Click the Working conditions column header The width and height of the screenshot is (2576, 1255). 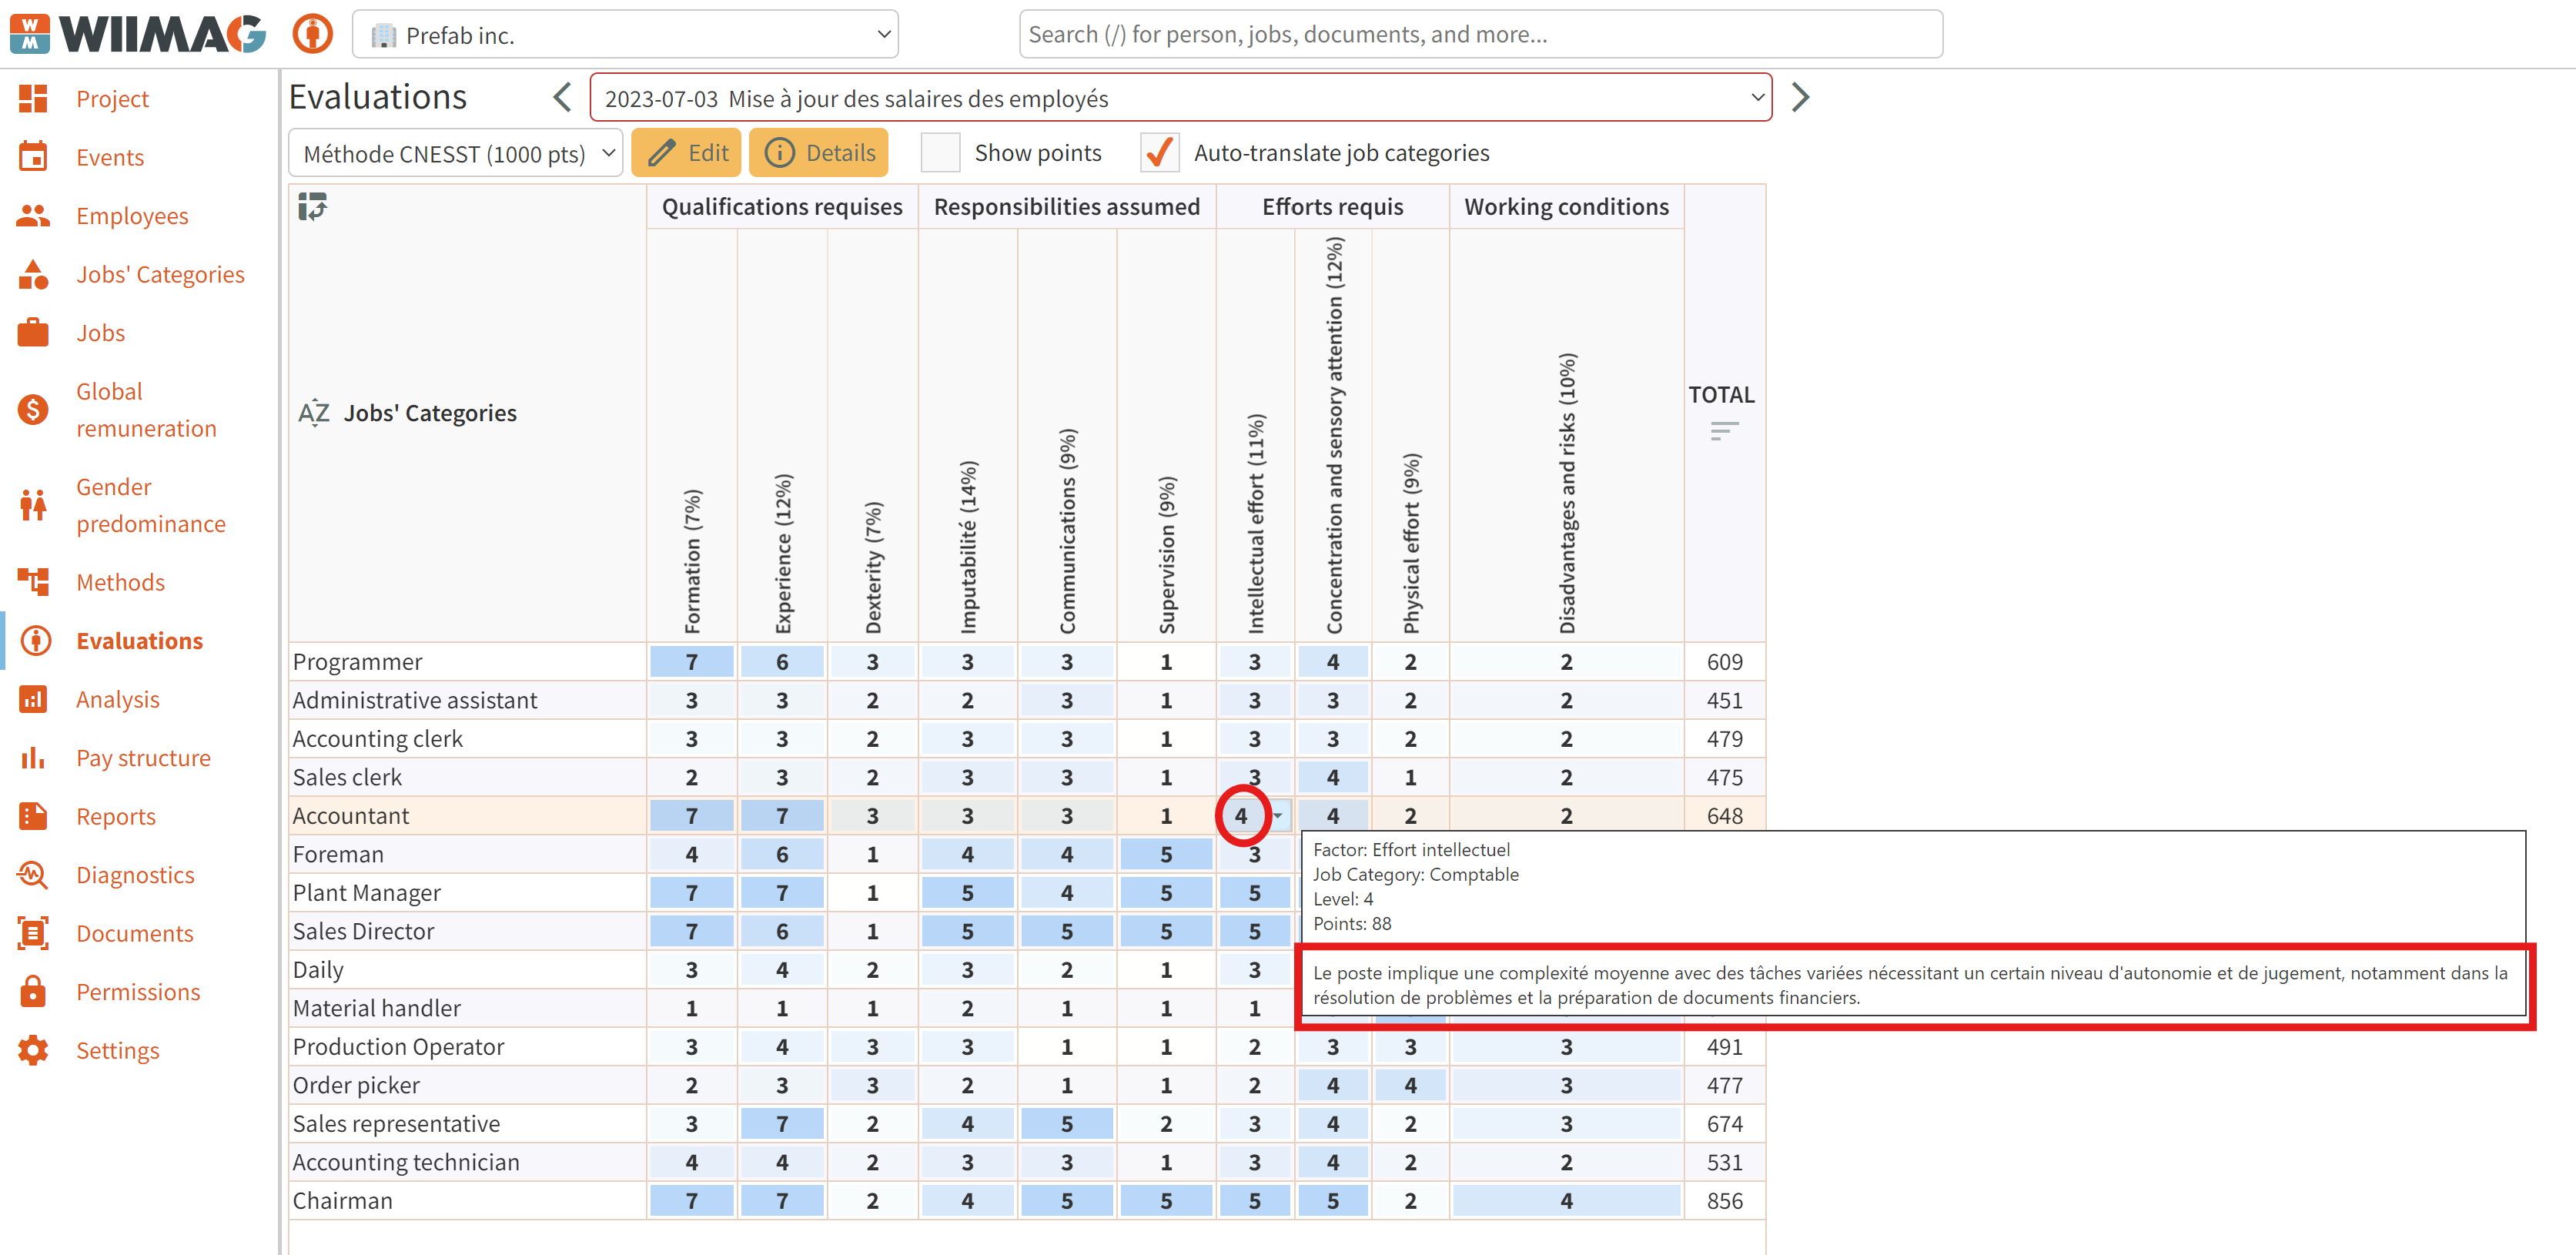point(1566,206)
